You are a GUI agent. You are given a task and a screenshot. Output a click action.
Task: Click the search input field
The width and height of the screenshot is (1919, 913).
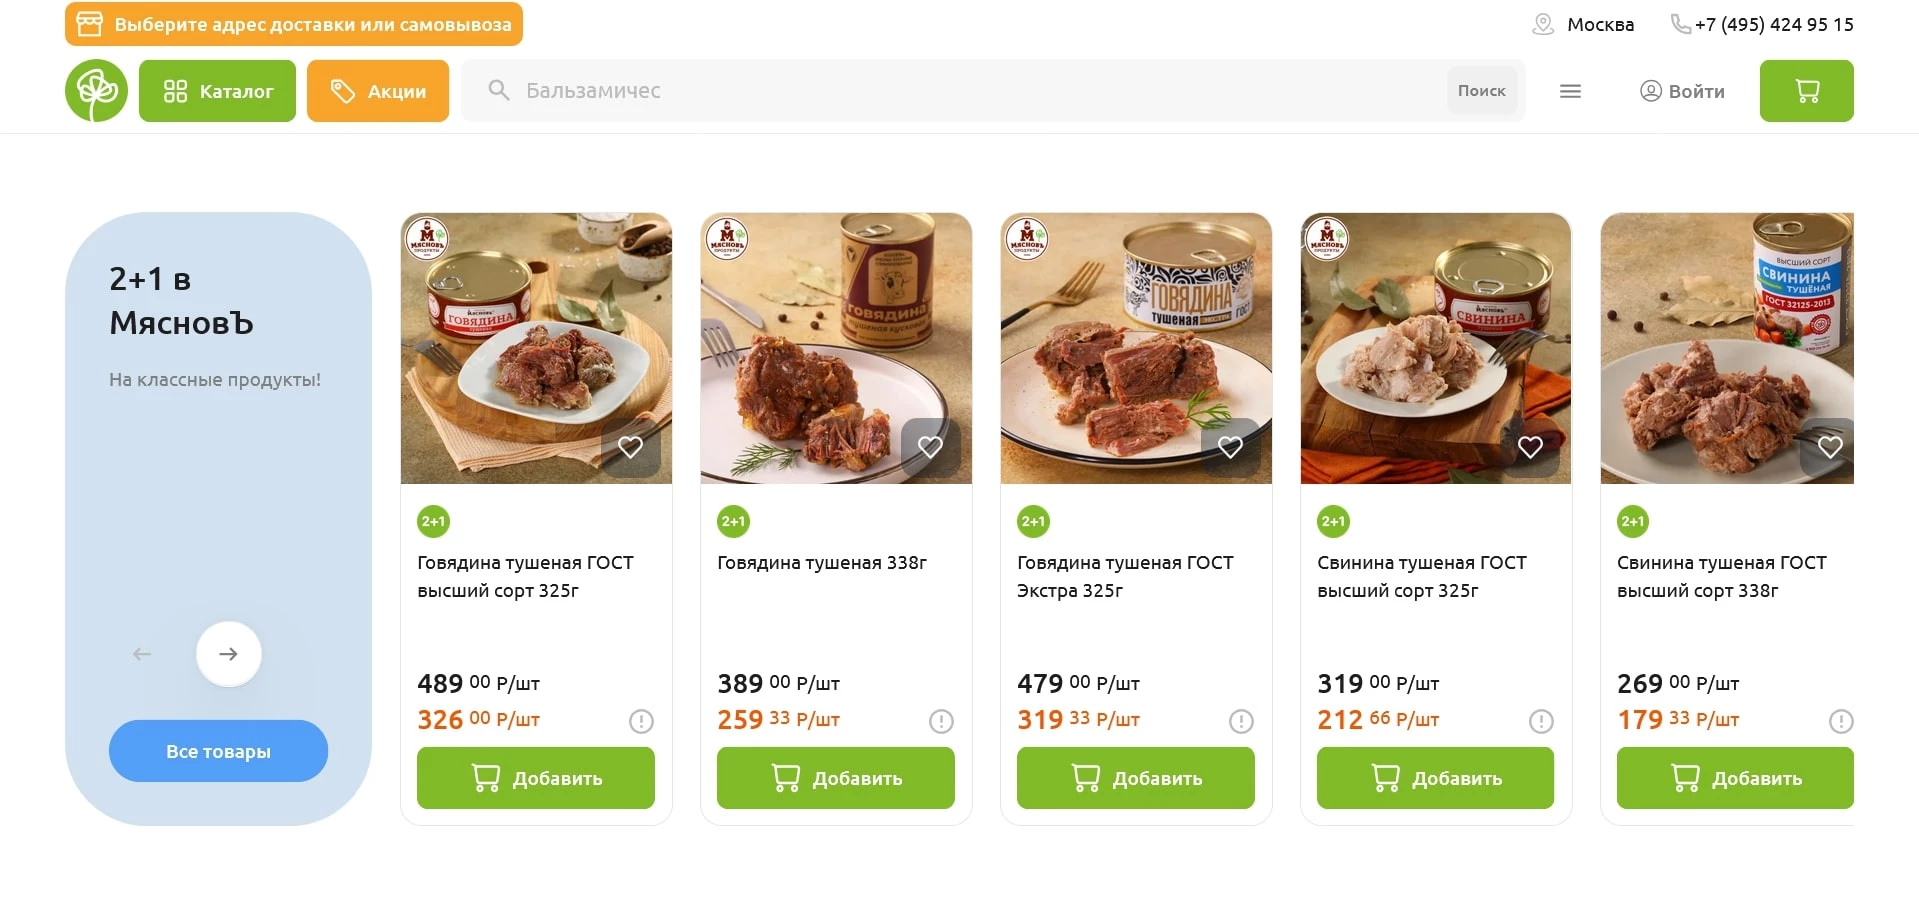coord(960,91)
